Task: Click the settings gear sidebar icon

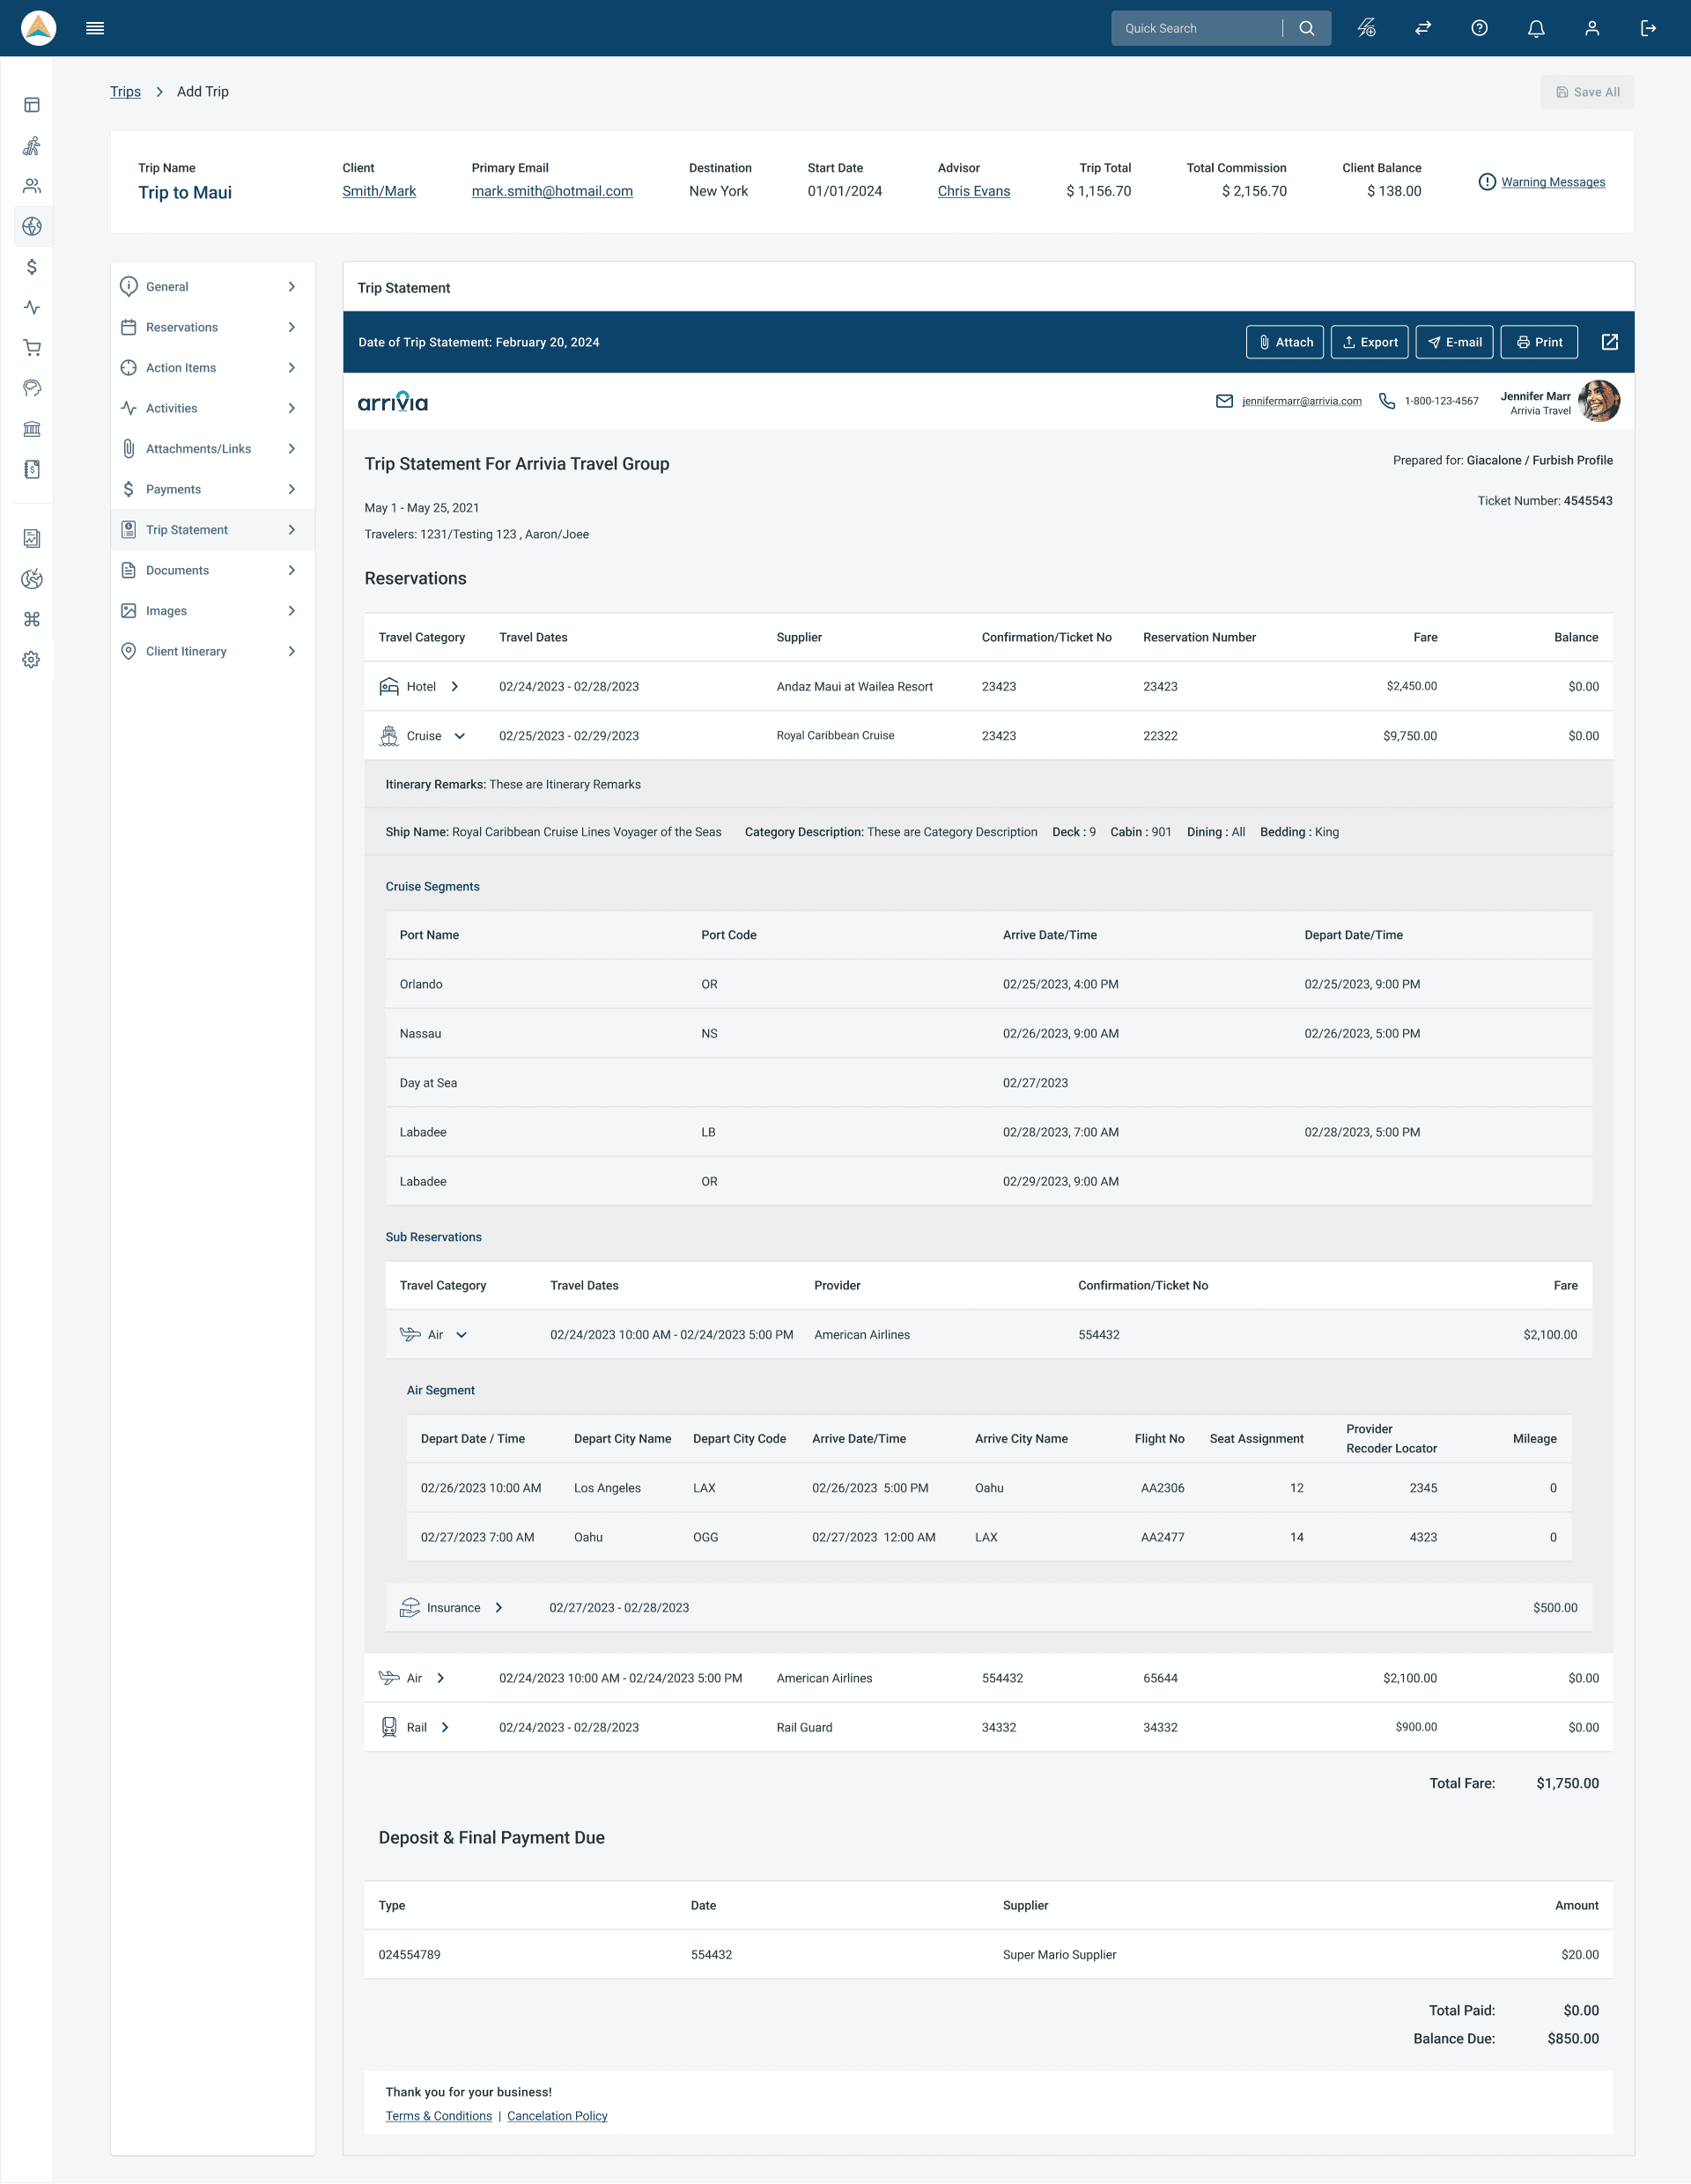Action: [x=32, y=660]
